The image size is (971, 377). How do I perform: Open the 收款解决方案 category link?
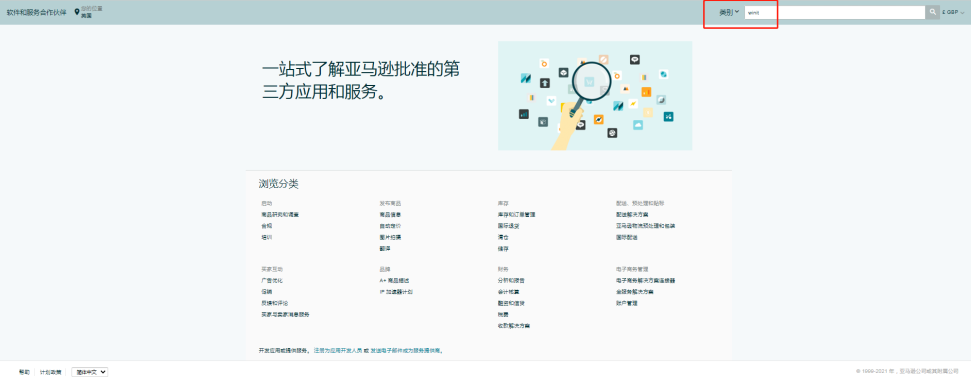[513, 326]
